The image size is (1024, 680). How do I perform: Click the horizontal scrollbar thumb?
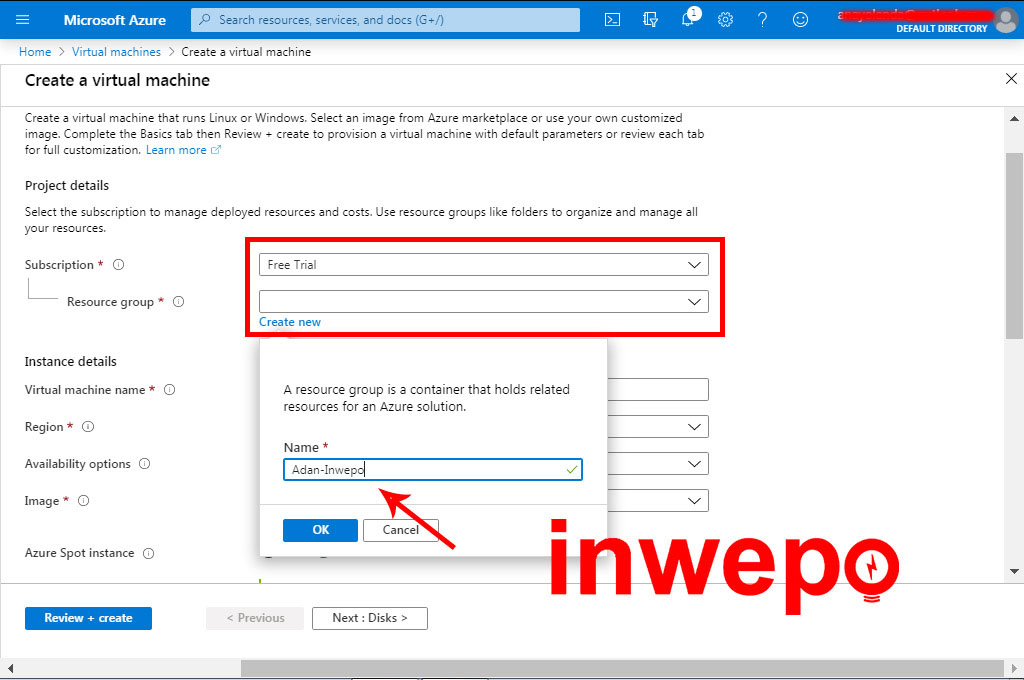tap(622, 668)
